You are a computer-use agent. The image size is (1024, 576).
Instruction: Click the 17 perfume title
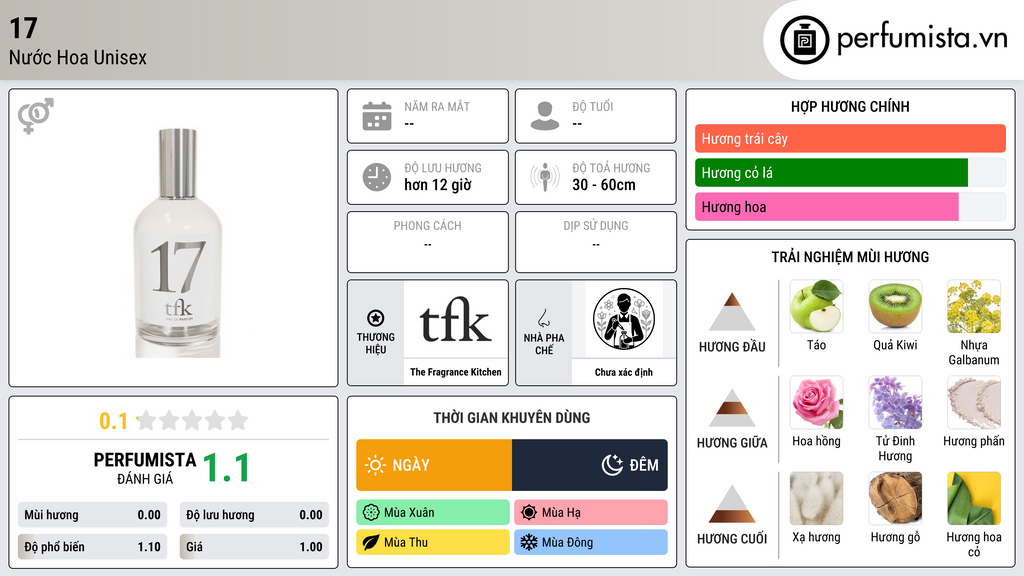[24, 28]
